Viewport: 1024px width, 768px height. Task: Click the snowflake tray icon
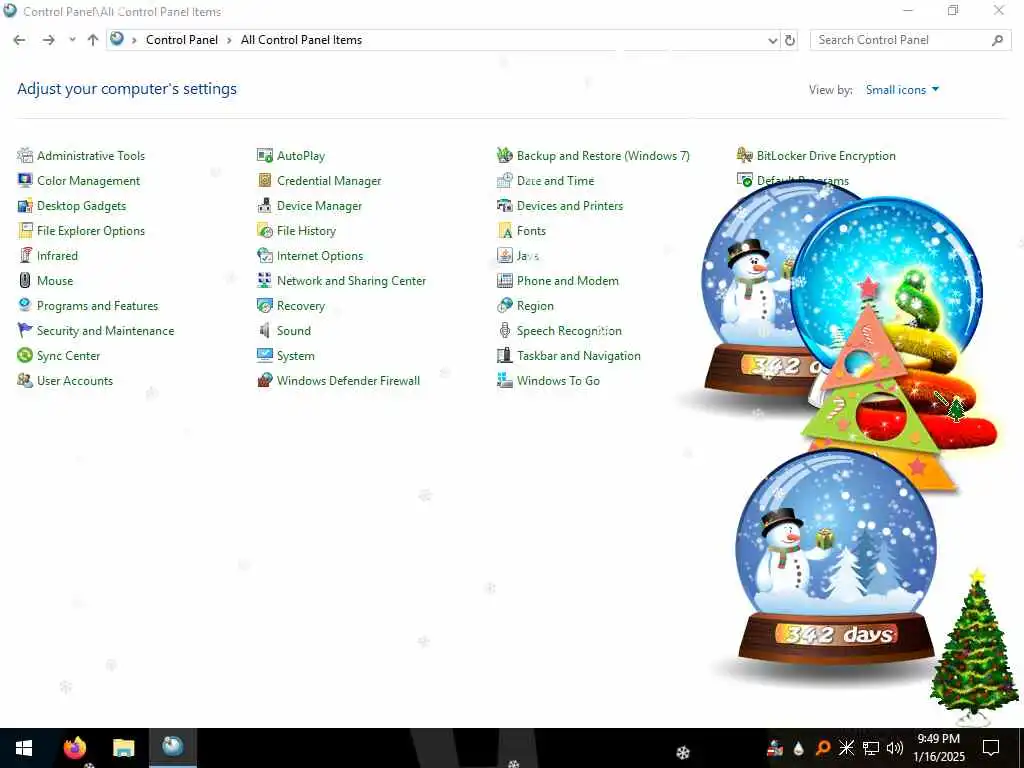[x=846, y=748]
